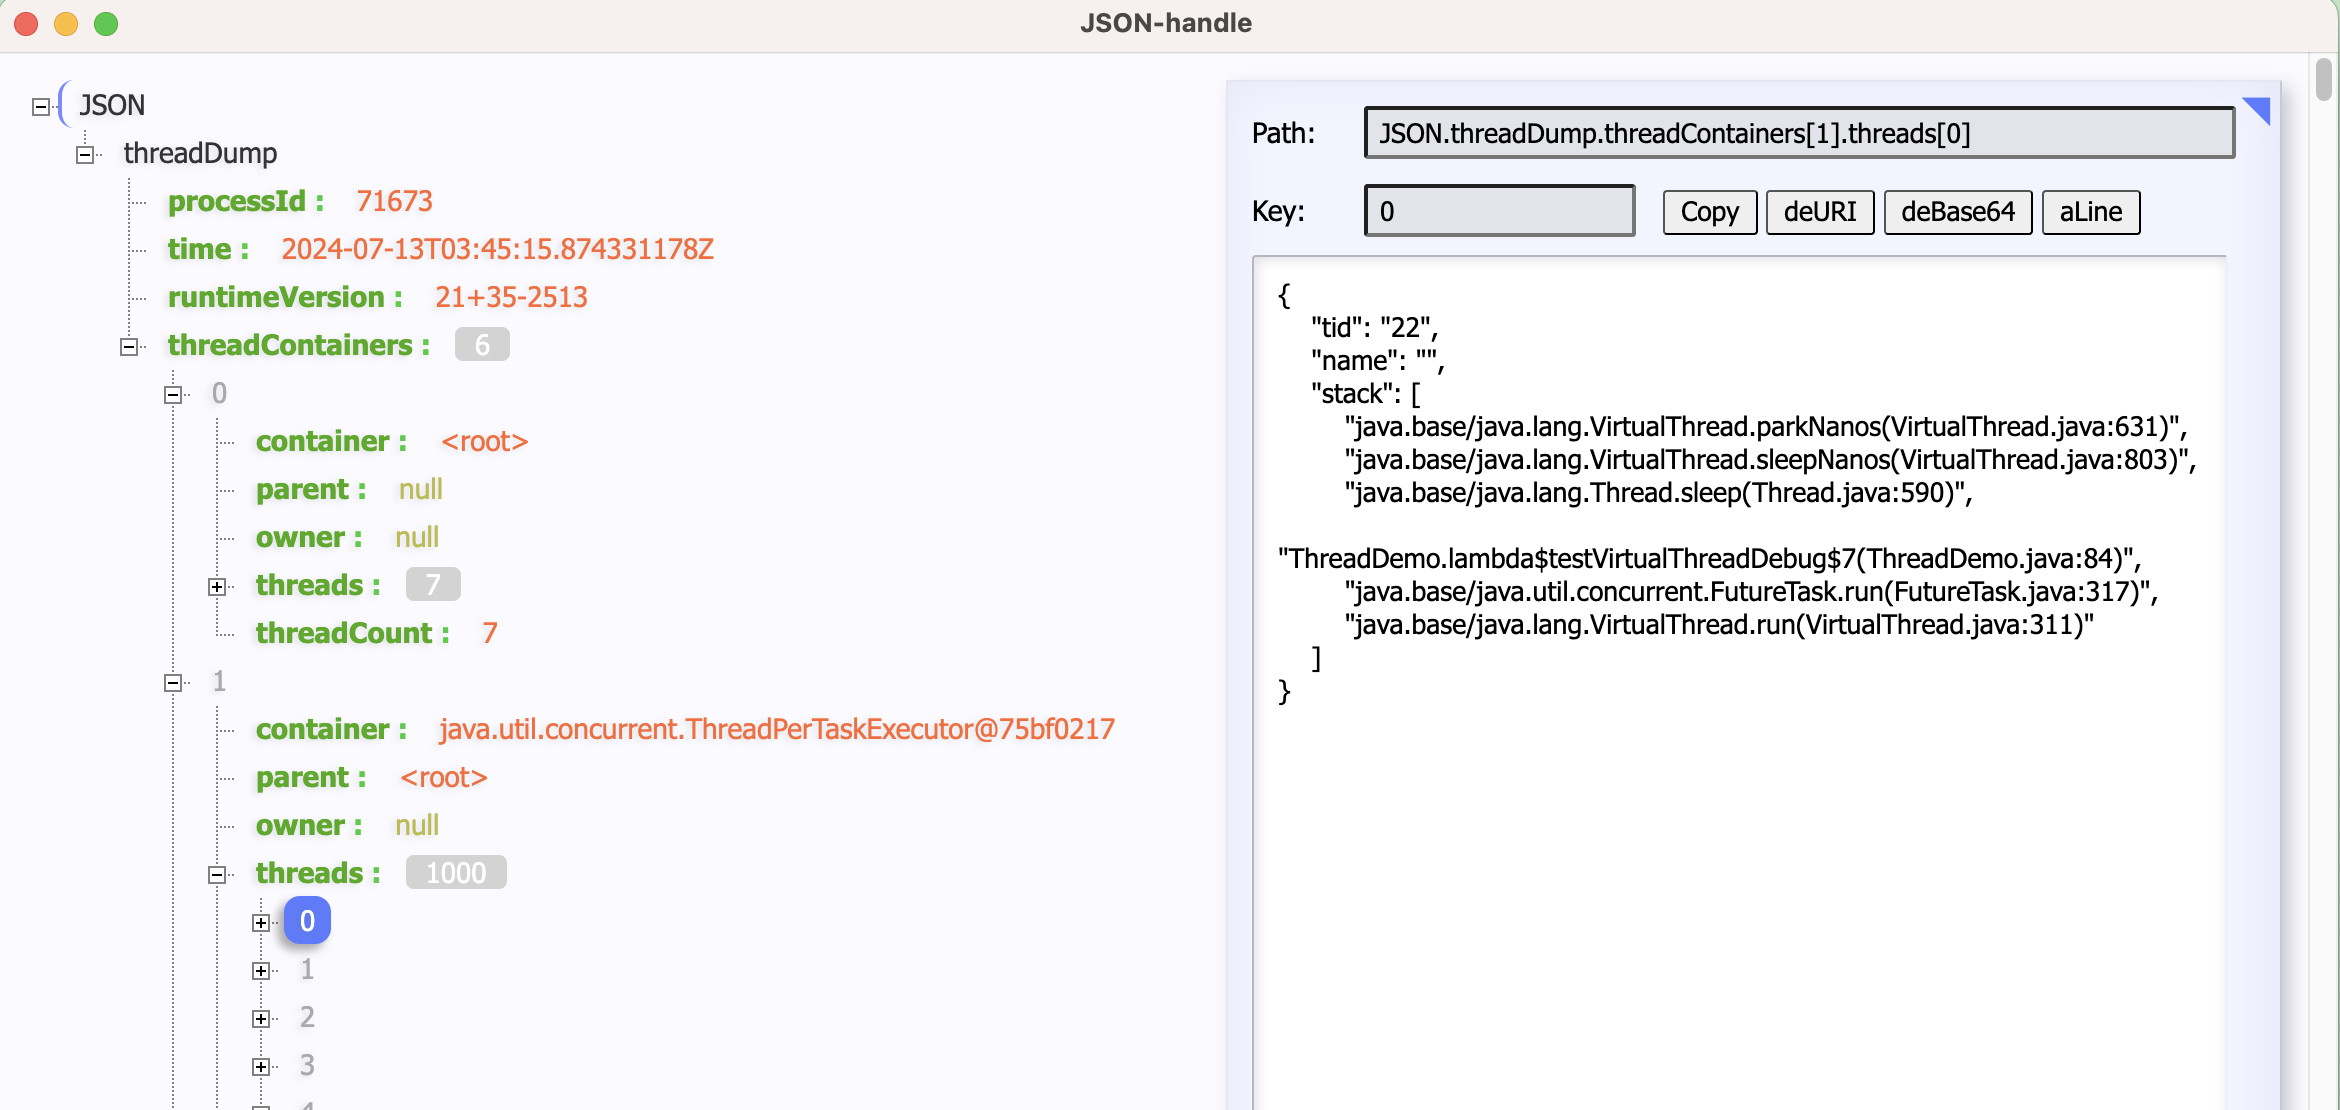Image resolution: width=2340 pixels, height=1110 pixels.
Task: Select the Copy button
Action: pos(1709,212)
